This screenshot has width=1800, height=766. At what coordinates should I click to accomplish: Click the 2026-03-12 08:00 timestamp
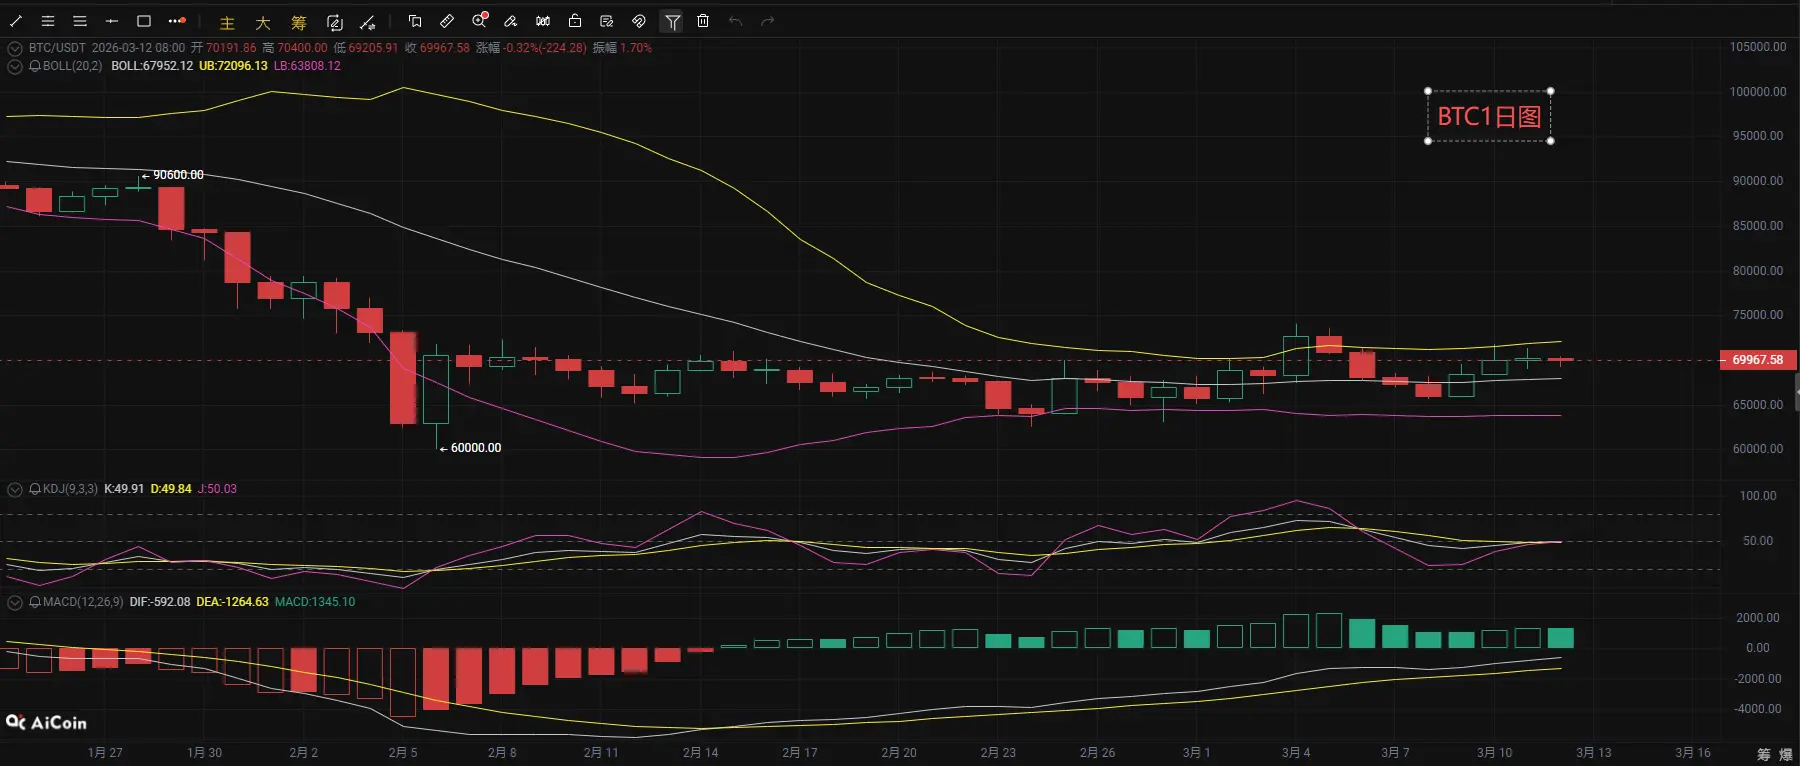click(138, 48)
